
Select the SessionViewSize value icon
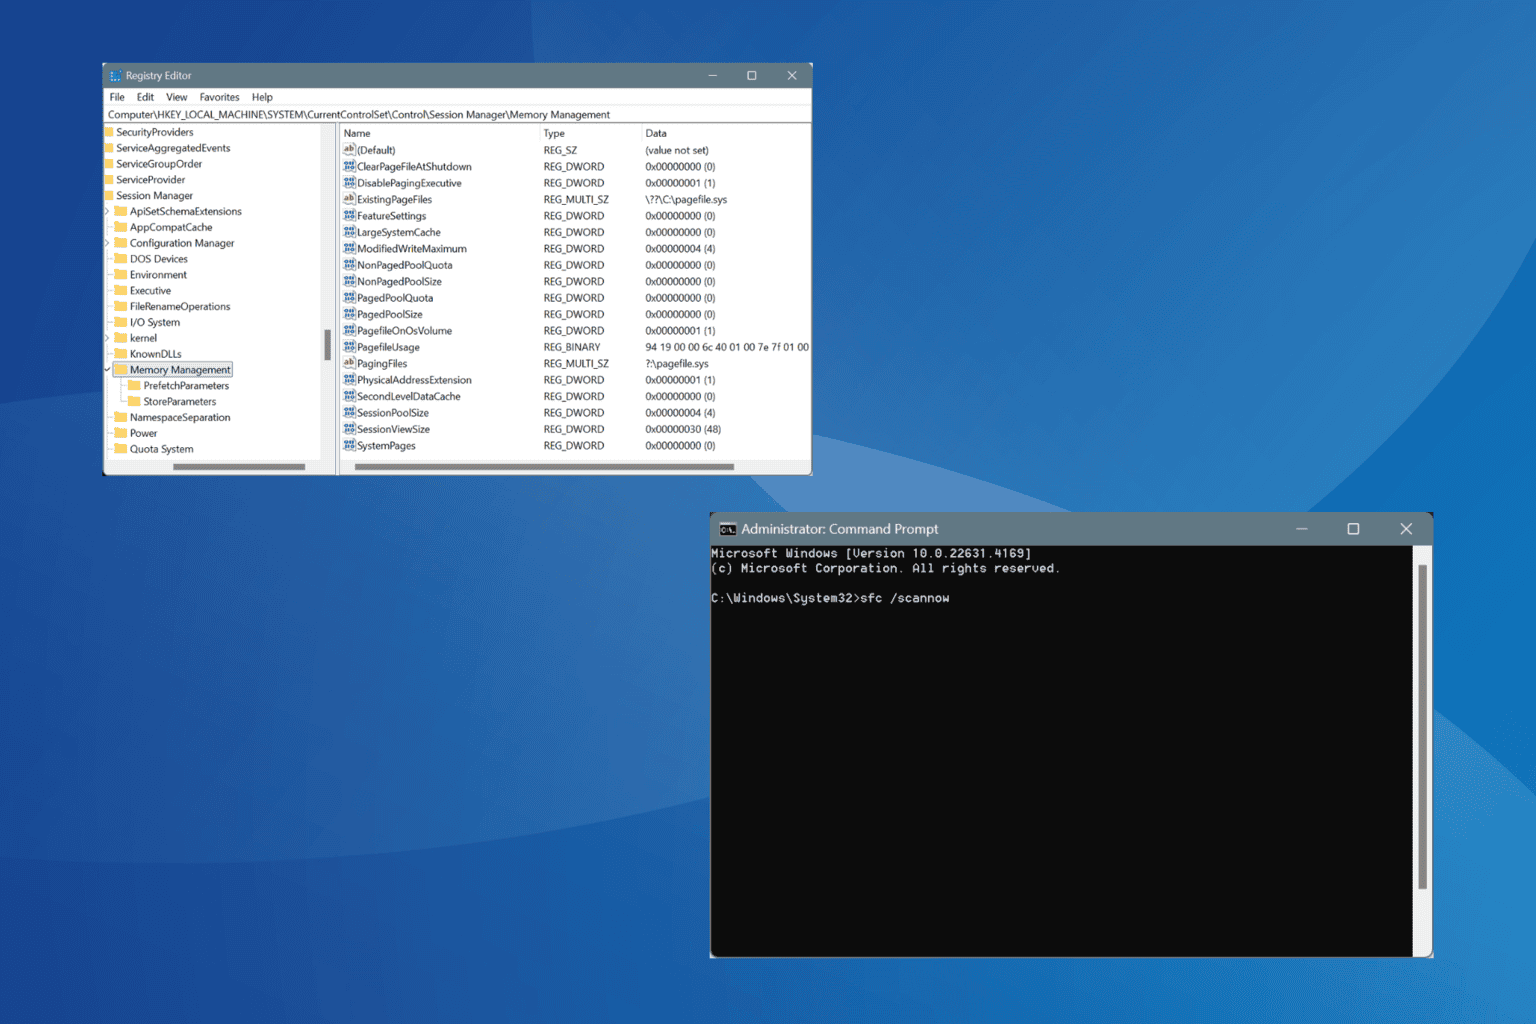coord(349,429)
